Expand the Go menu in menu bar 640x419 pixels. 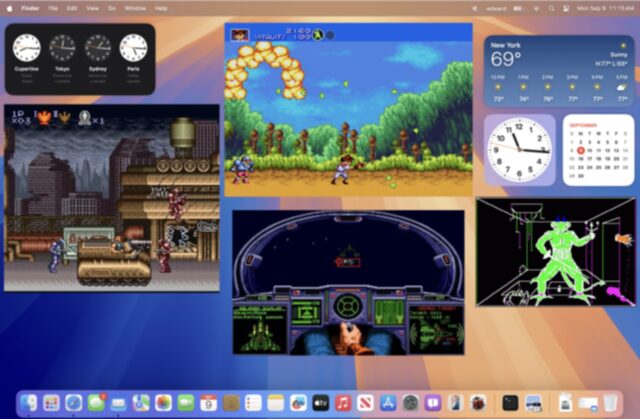pos(111,7)
